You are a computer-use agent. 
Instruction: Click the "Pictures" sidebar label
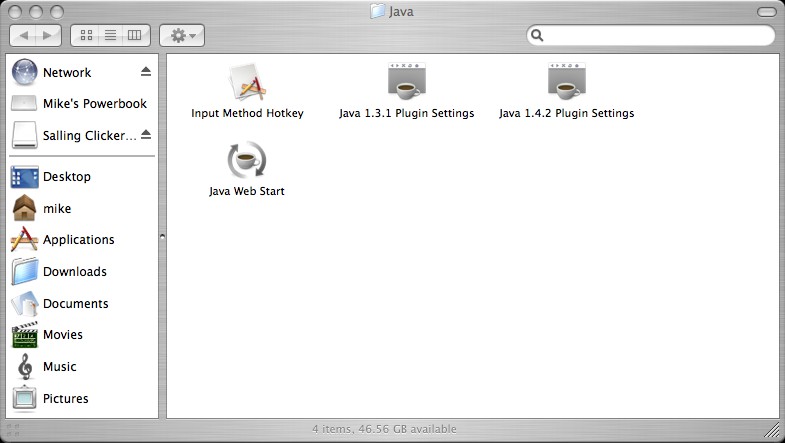click(66, 398)
